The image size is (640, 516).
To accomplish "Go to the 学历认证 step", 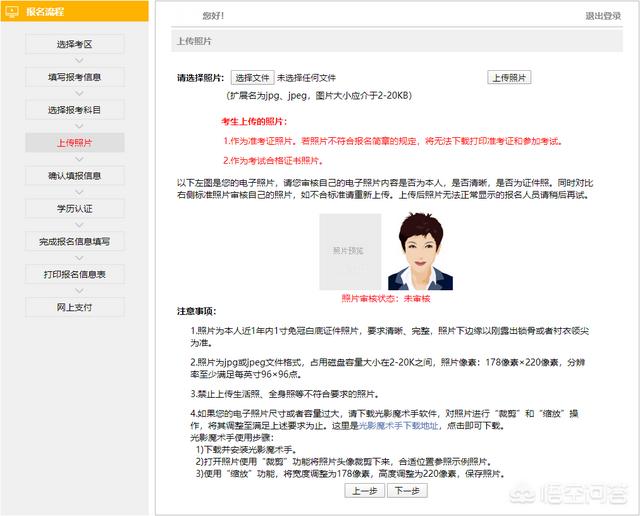I will (75, 208).
